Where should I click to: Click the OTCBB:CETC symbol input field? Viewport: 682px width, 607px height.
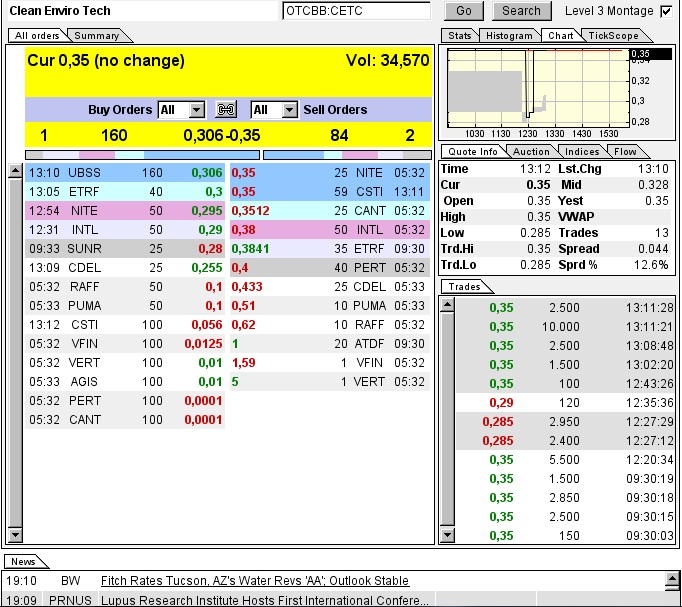pyautogui.click(x=355, y=11)
